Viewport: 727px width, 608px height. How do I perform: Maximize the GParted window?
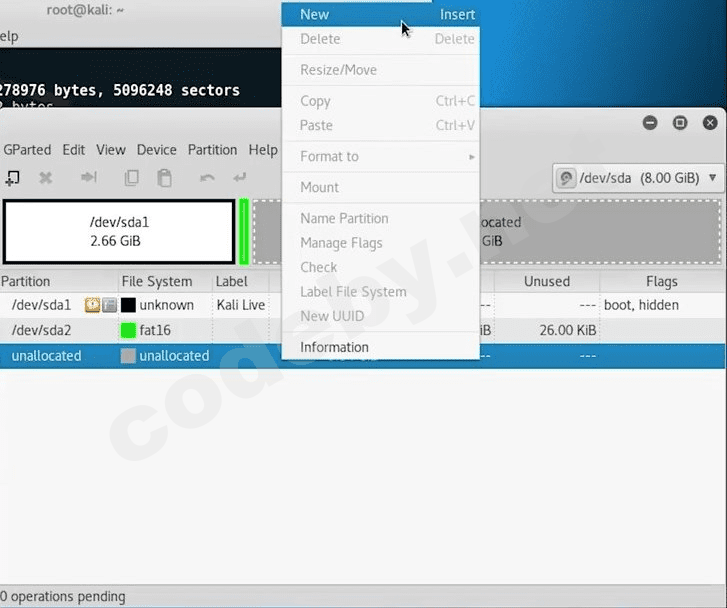pos(680,123)
